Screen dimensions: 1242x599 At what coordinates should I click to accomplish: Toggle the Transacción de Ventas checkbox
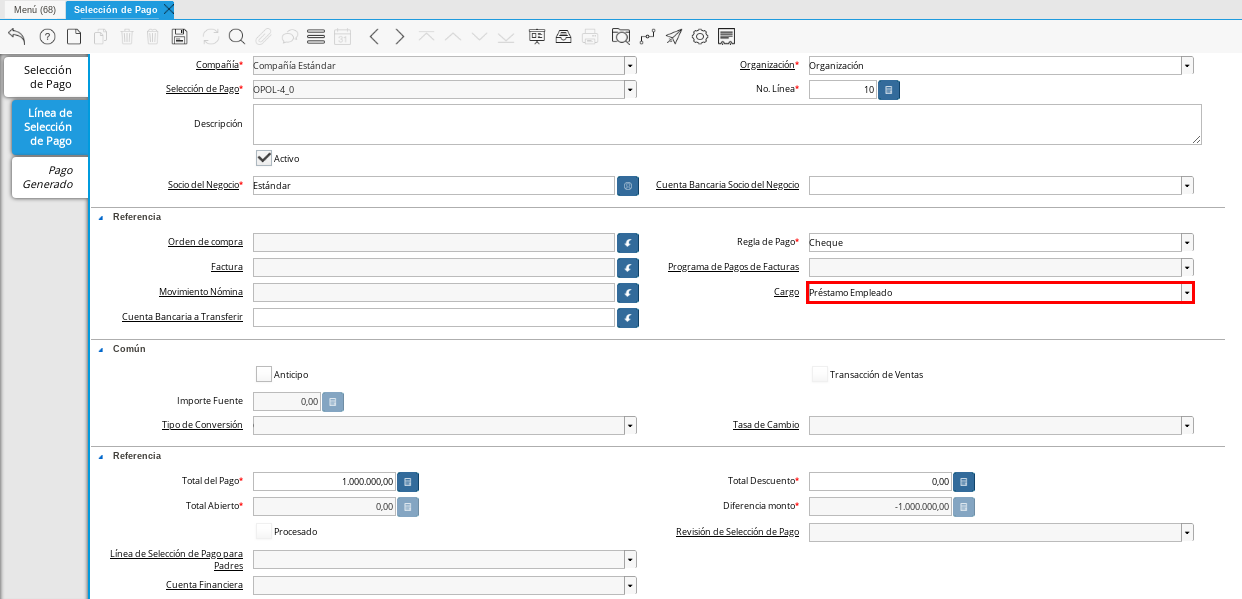pos(820,374)
